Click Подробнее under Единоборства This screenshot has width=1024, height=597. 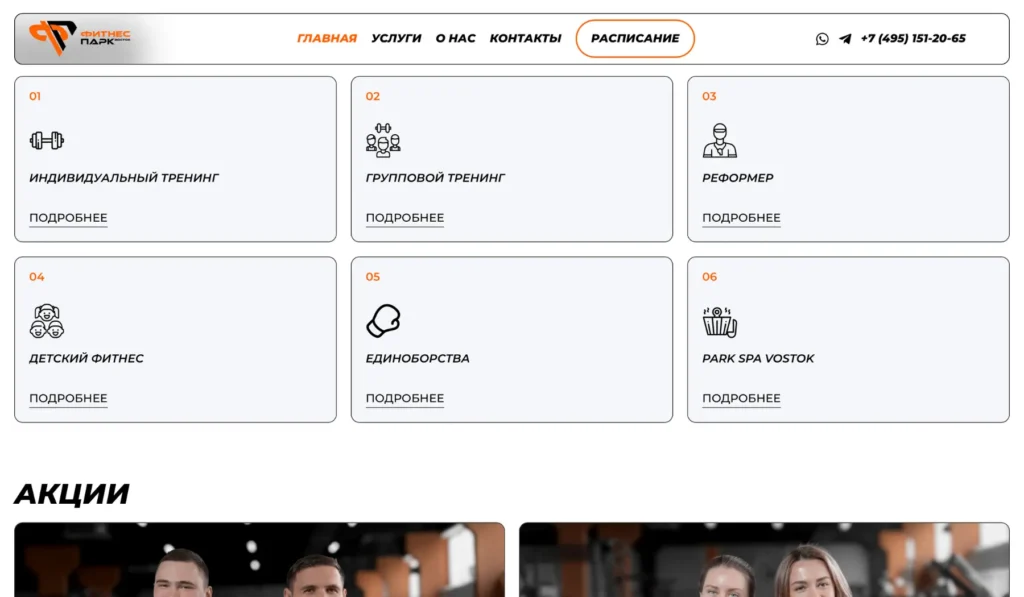[x=405, y=398]
